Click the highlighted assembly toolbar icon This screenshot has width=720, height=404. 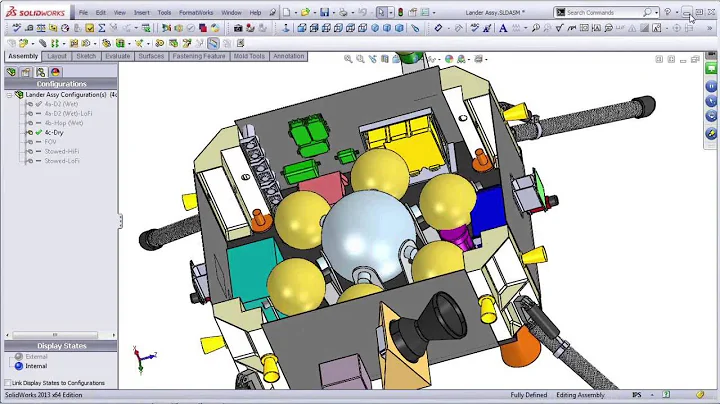(213, 43)
